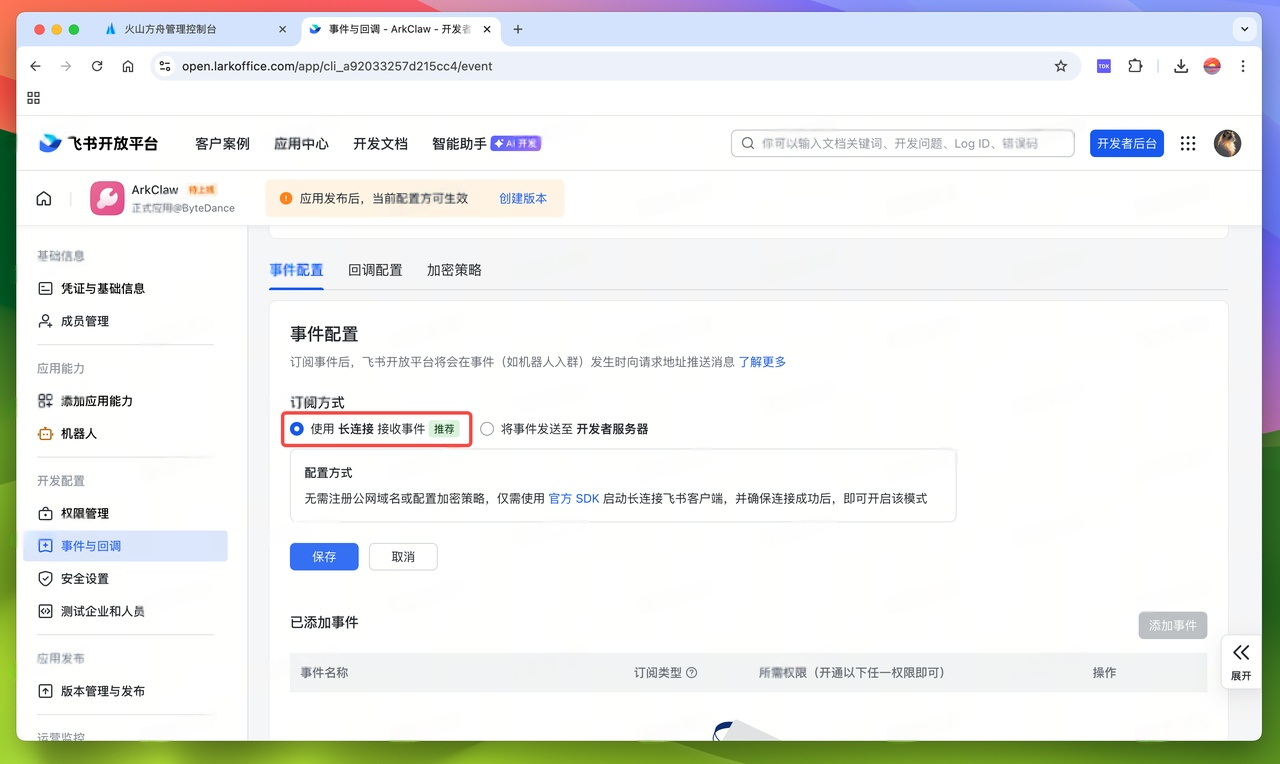Toggle the bookmark star in the address bar

coord(1060,65)
